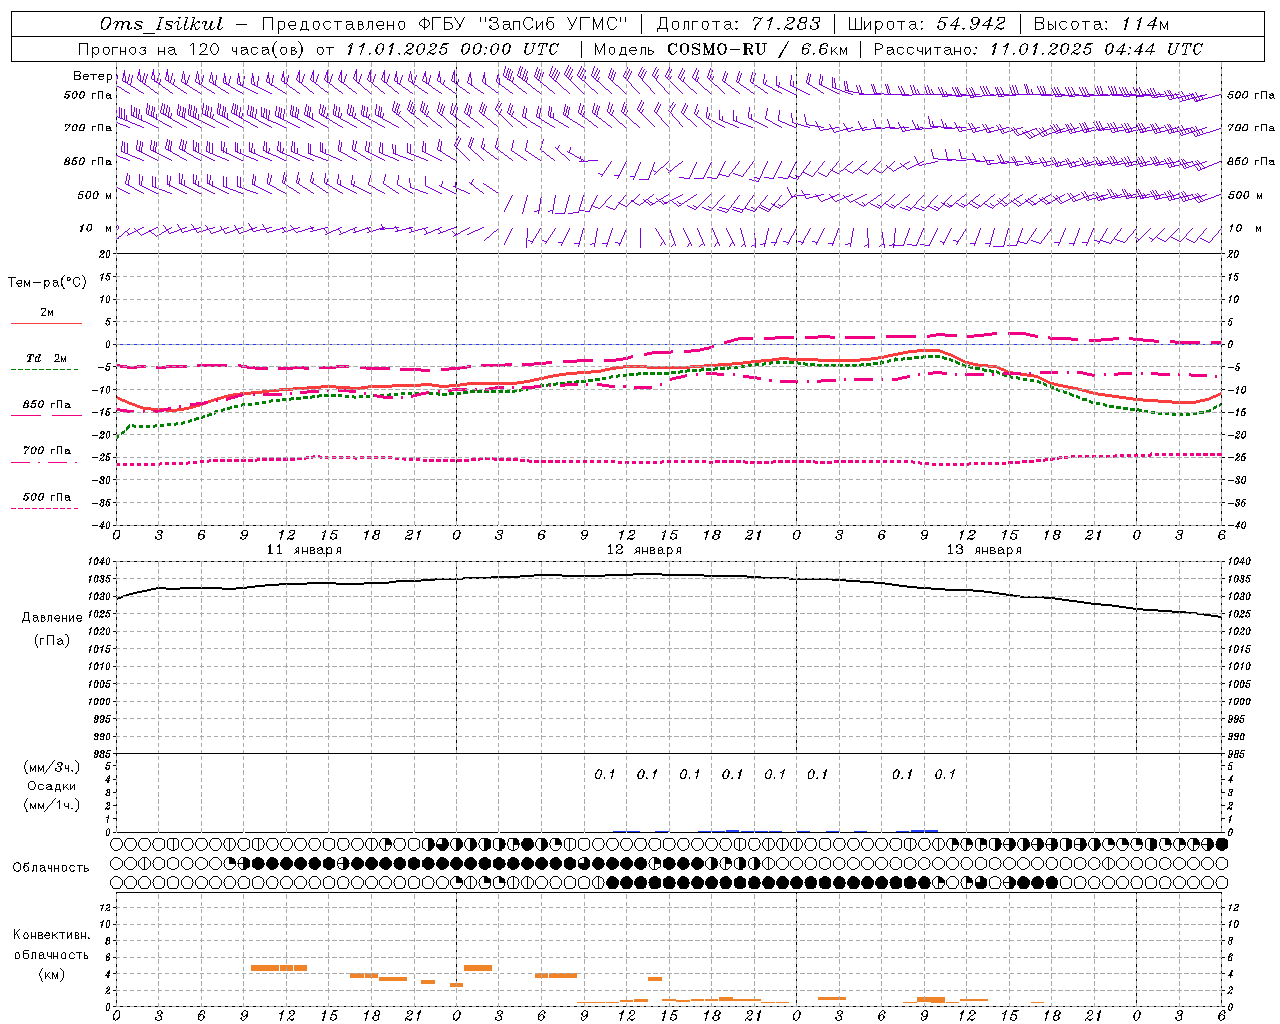This screenshot has width=1280, height=1024.
Task: Select the 10 м wind level label on left
Action: click(96, 228)
